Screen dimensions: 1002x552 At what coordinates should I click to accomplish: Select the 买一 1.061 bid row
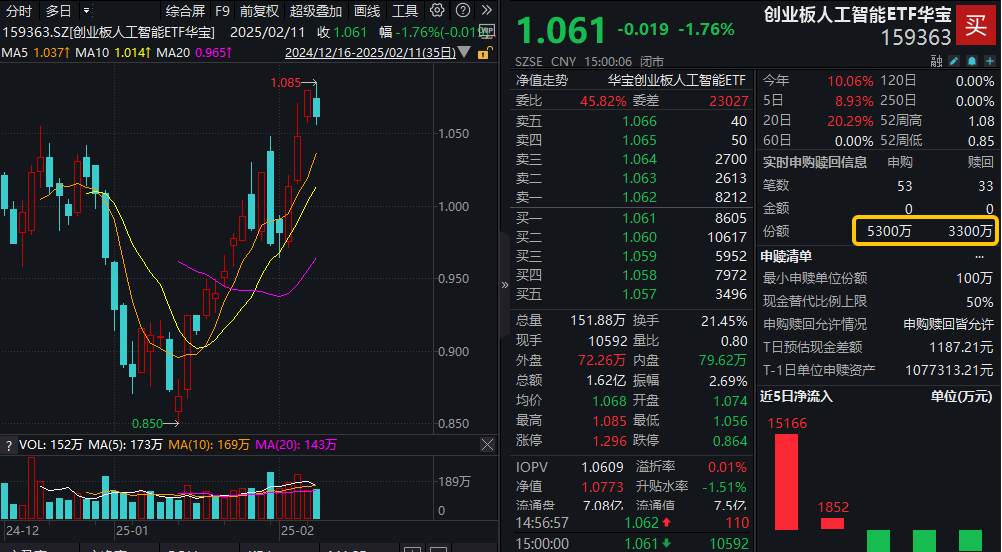pyautogui.click(x=631, y=218)
